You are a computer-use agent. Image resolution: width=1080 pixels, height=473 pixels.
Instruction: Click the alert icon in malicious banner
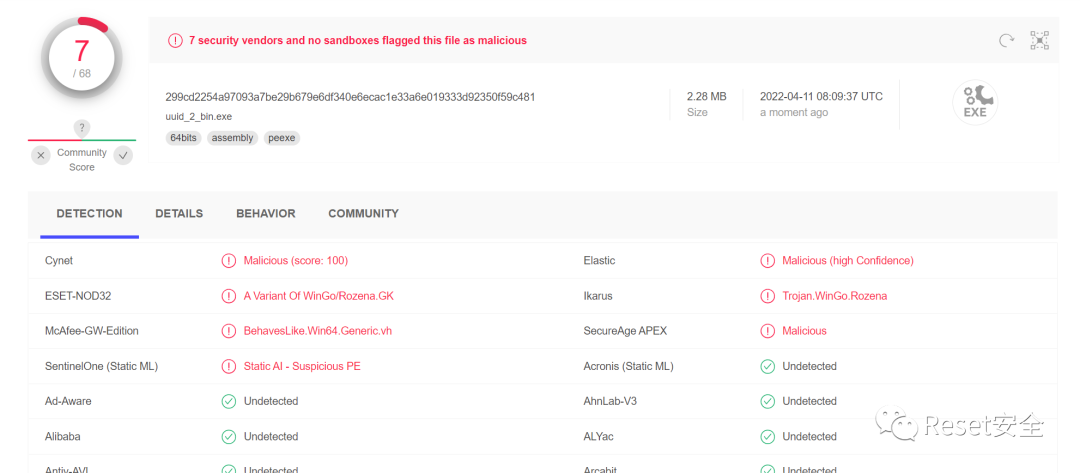(x=175, y=41)
